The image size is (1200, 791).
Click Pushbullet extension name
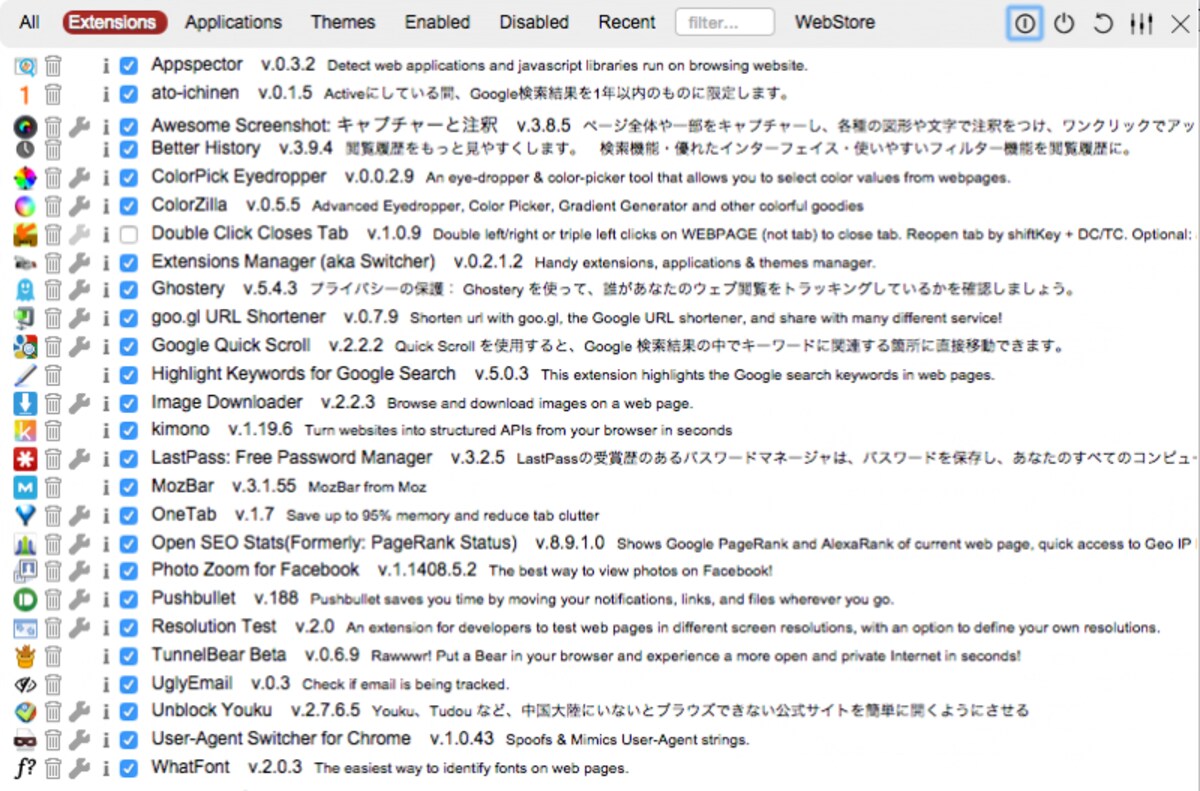194,599
